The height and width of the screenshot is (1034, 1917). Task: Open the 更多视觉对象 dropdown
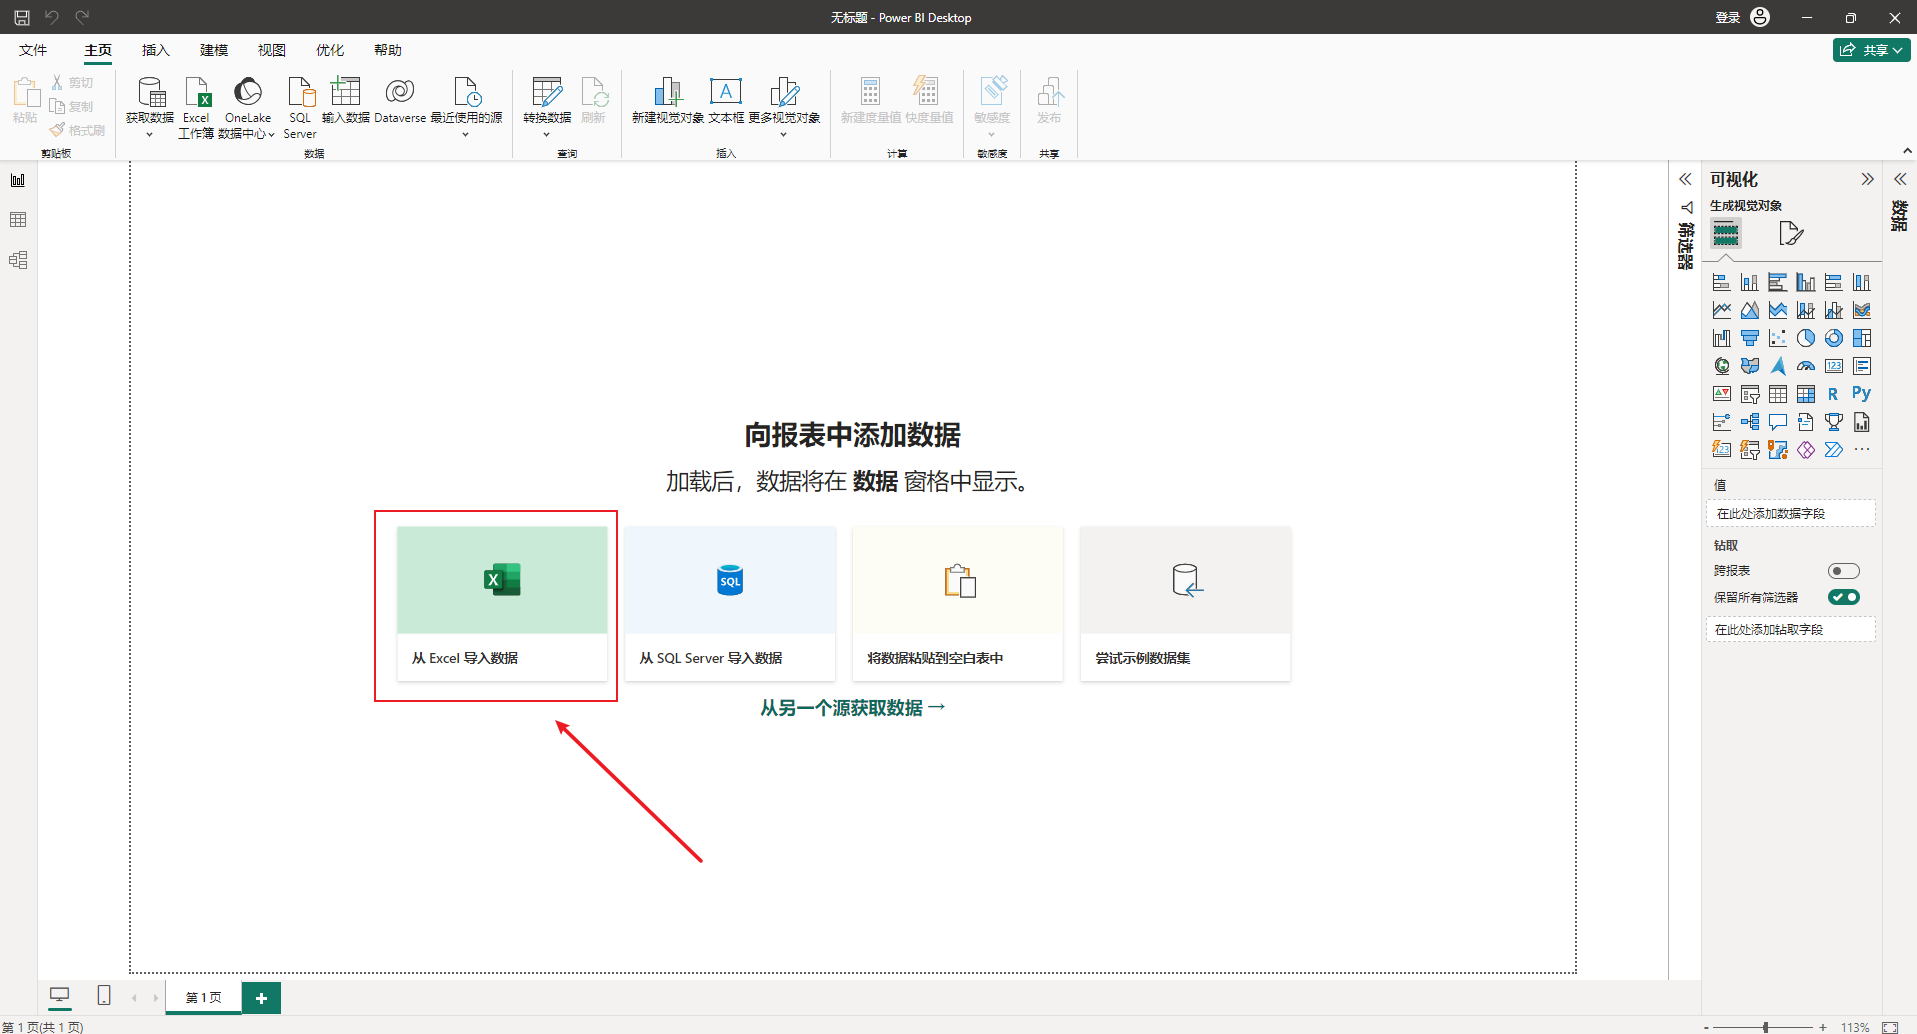784,107
